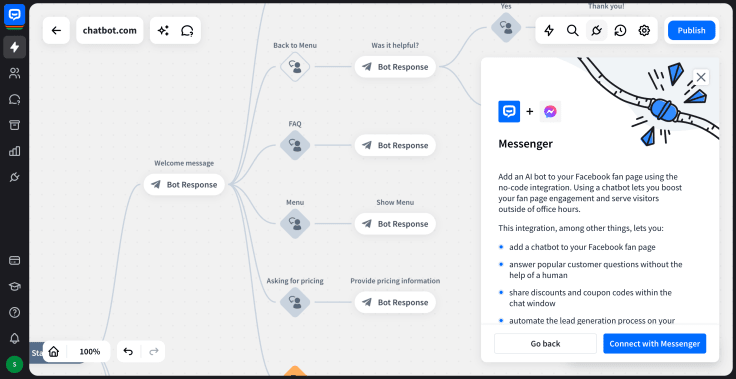Click the Messenger panel heading
The height and width of the screenshot is (379, 736).
526,144
